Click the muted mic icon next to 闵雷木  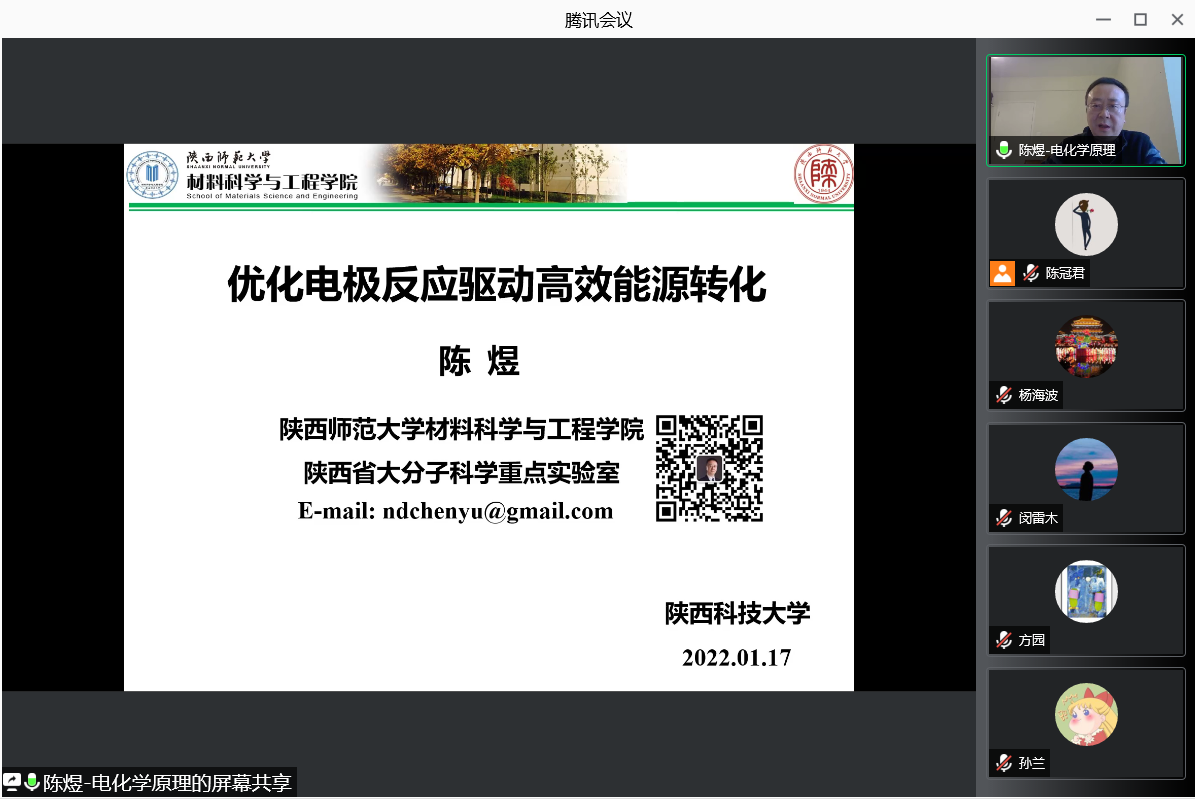coord(1004,518)
